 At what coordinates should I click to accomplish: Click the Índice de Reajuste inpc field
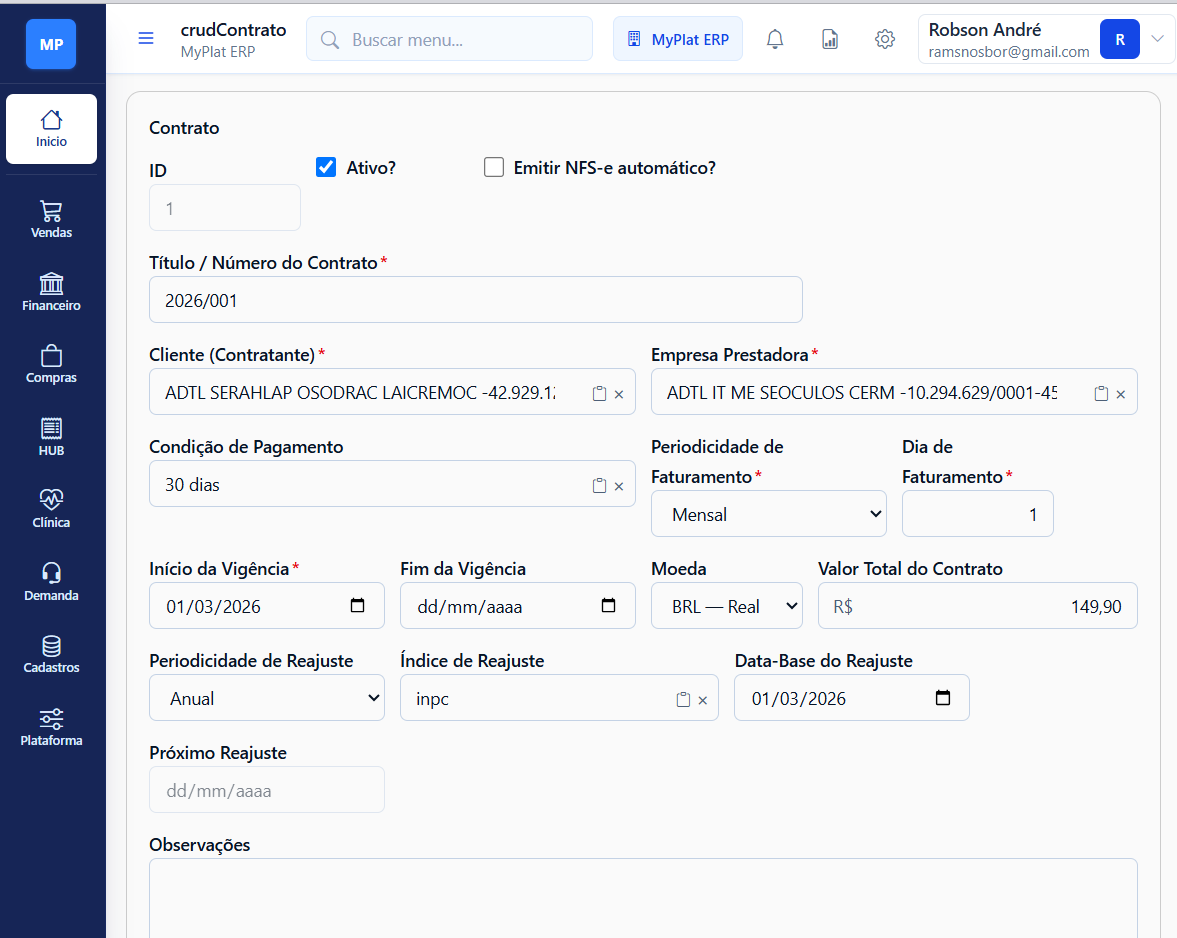click(x=559, y=698)
